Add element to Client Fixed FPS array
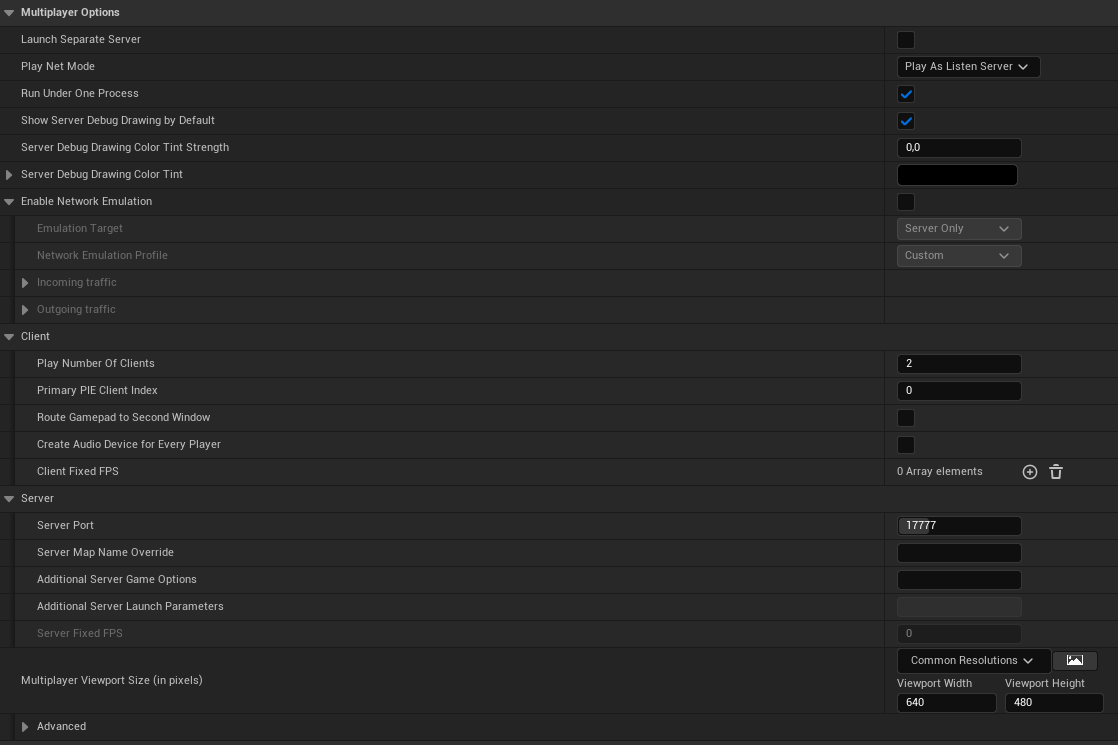 click(x=1030, y=472)
